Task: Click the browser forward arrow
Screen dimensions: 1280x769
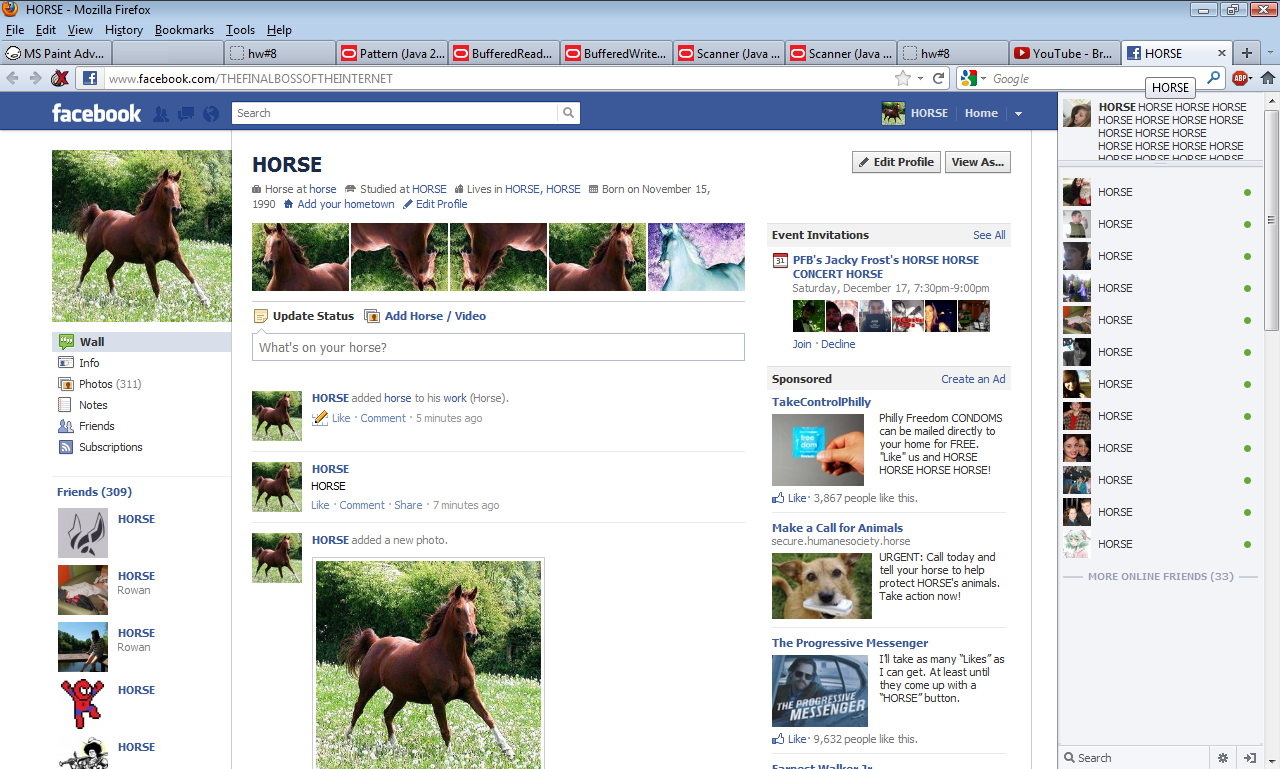Action: 35,78
